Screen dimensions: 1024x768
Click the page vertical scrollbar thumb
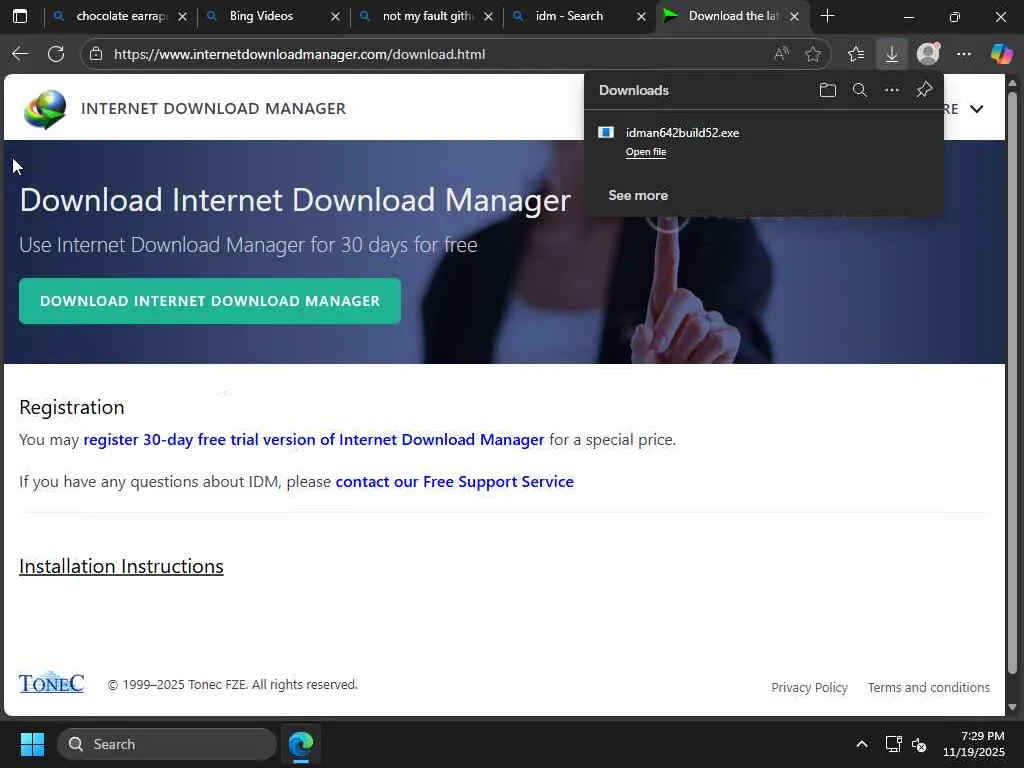point(1012,382)
